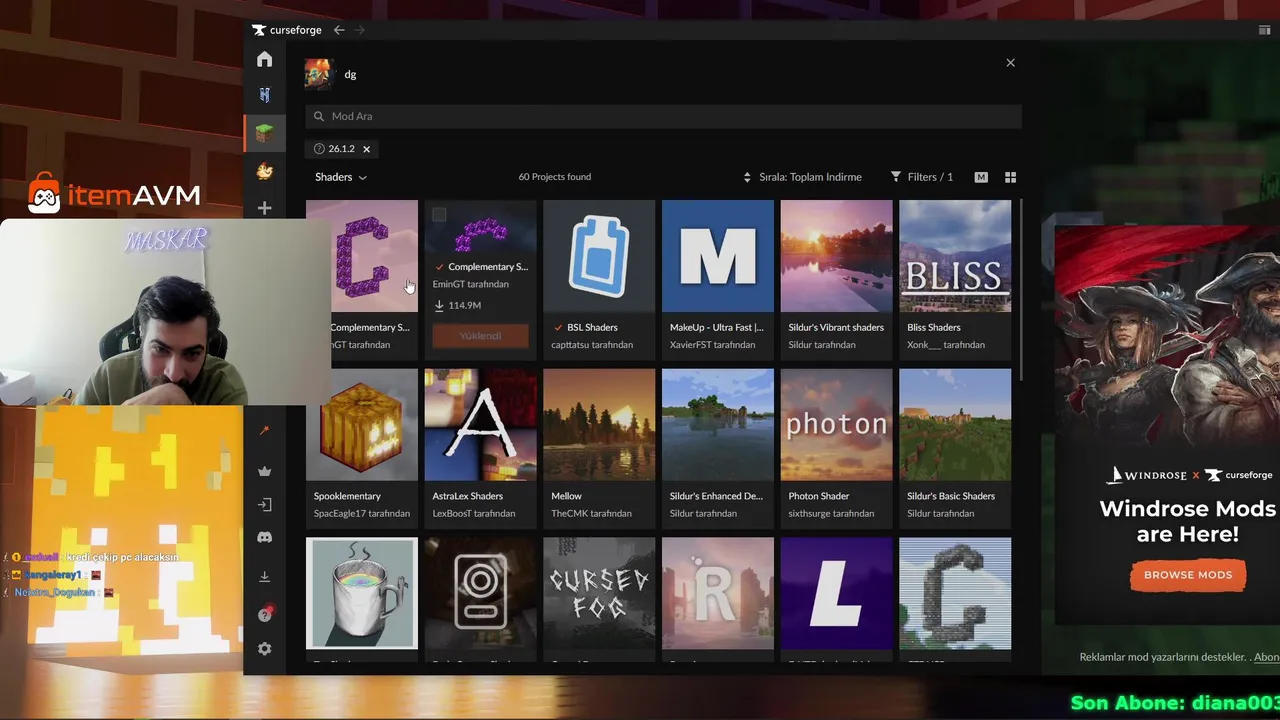Viewport: 1280px width, 720px height.
Task: Click into the Mod Ara search field
Action: tap(664, 116)
